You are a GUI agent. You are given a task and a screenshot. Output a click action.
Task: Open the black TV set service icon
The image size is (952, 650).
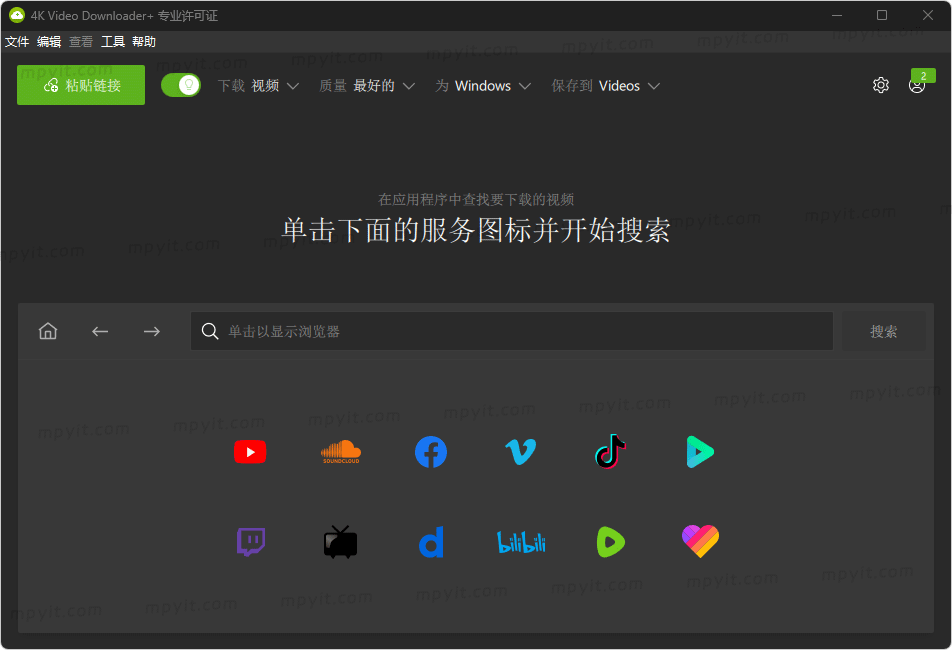[341, 541]
